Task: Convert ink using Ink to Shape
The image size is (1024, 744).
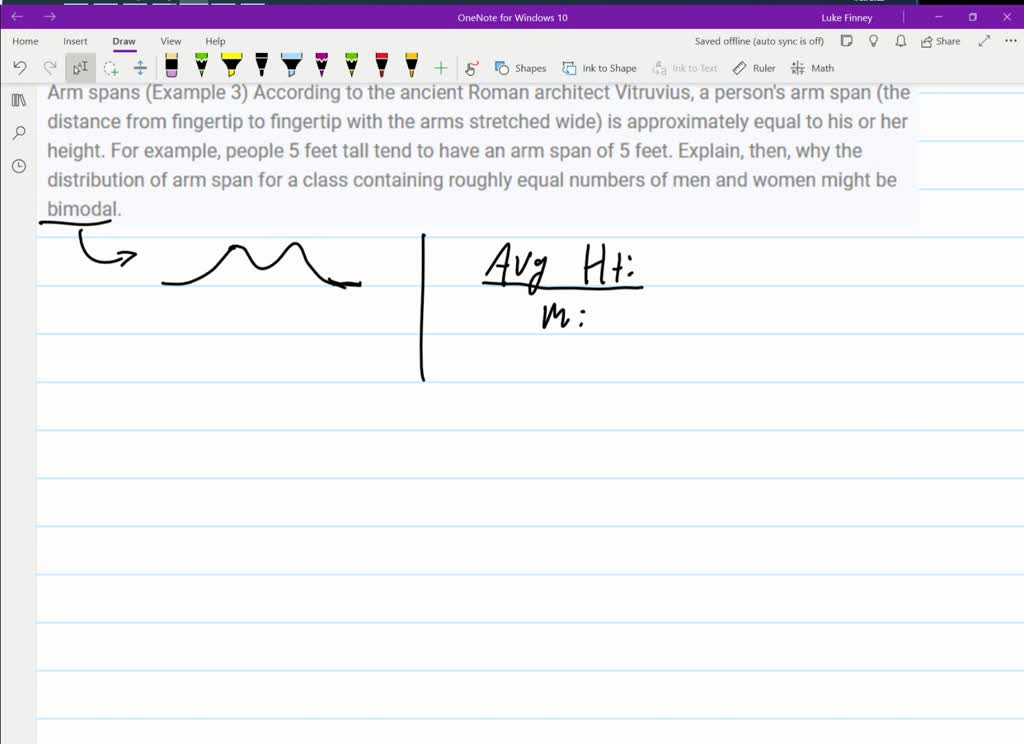Action: point(599,68)
